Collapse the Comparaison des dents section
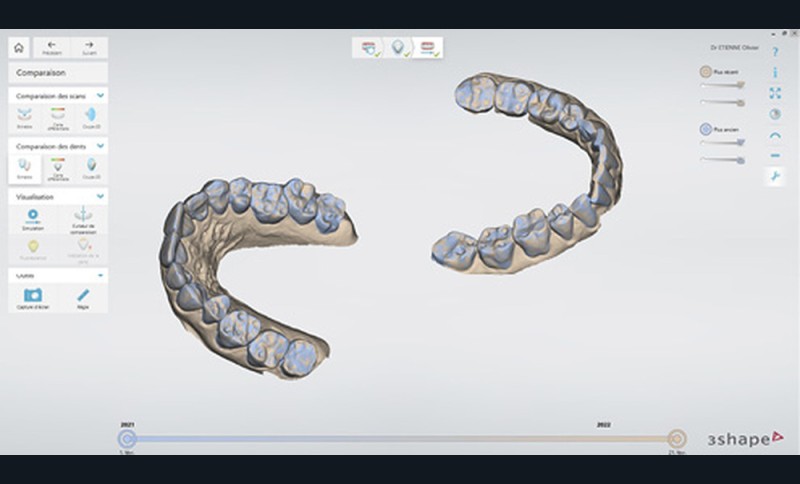This screenshot has height=484, width=800. coord(101,146)
